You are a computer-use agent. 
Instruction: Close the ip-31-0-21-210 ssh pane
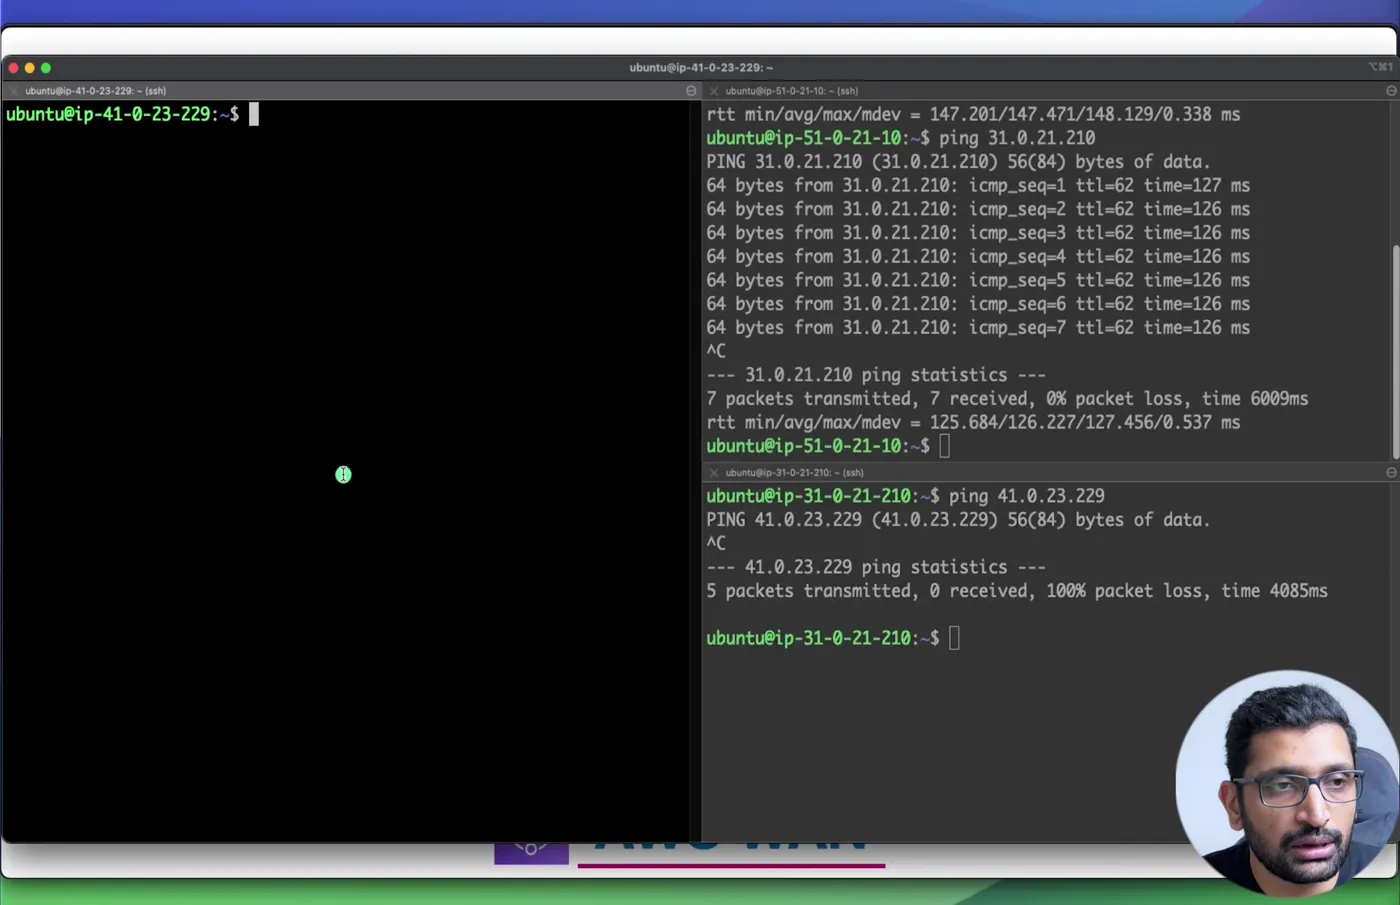tap(714, 473)
